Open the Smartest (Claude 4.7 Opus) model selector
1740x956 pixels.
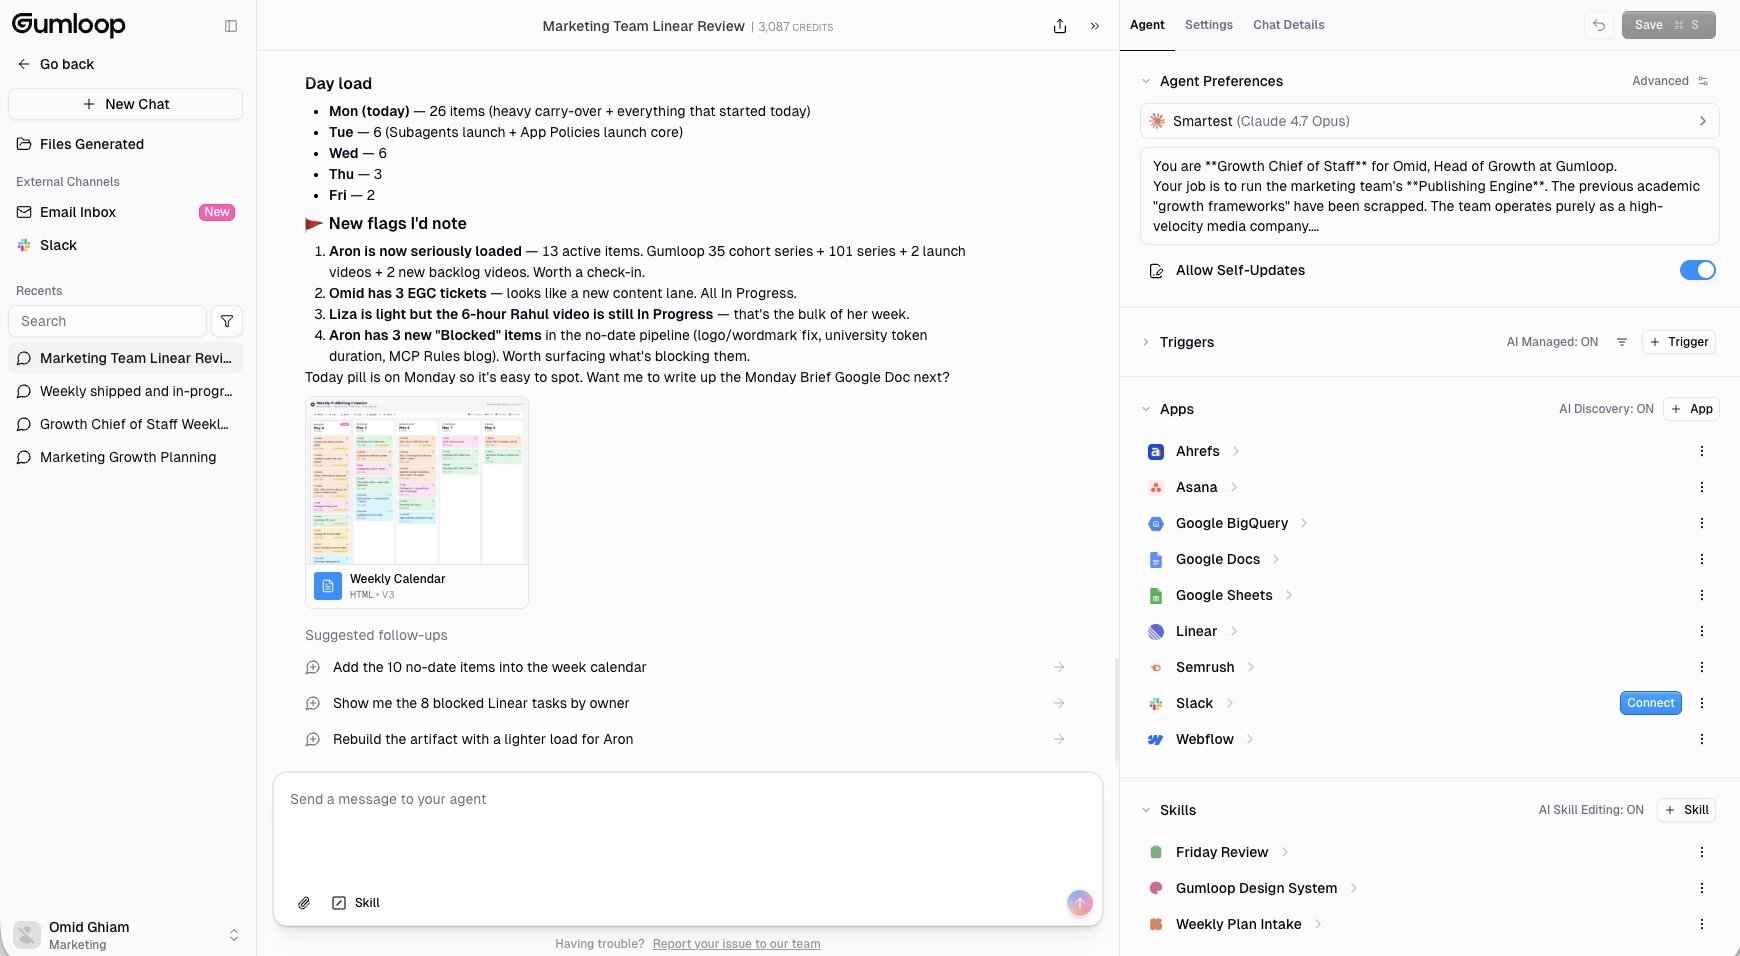1430,121
